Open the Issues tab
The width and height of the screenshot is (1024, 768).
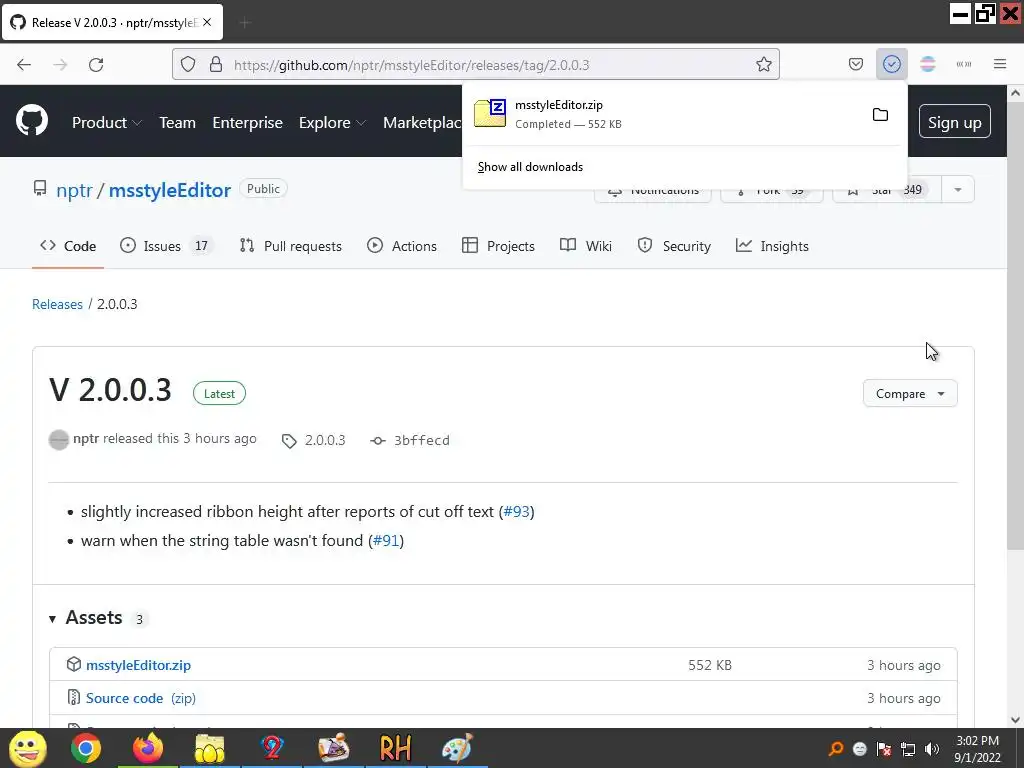pyautogui.click(x=166, y=246)
